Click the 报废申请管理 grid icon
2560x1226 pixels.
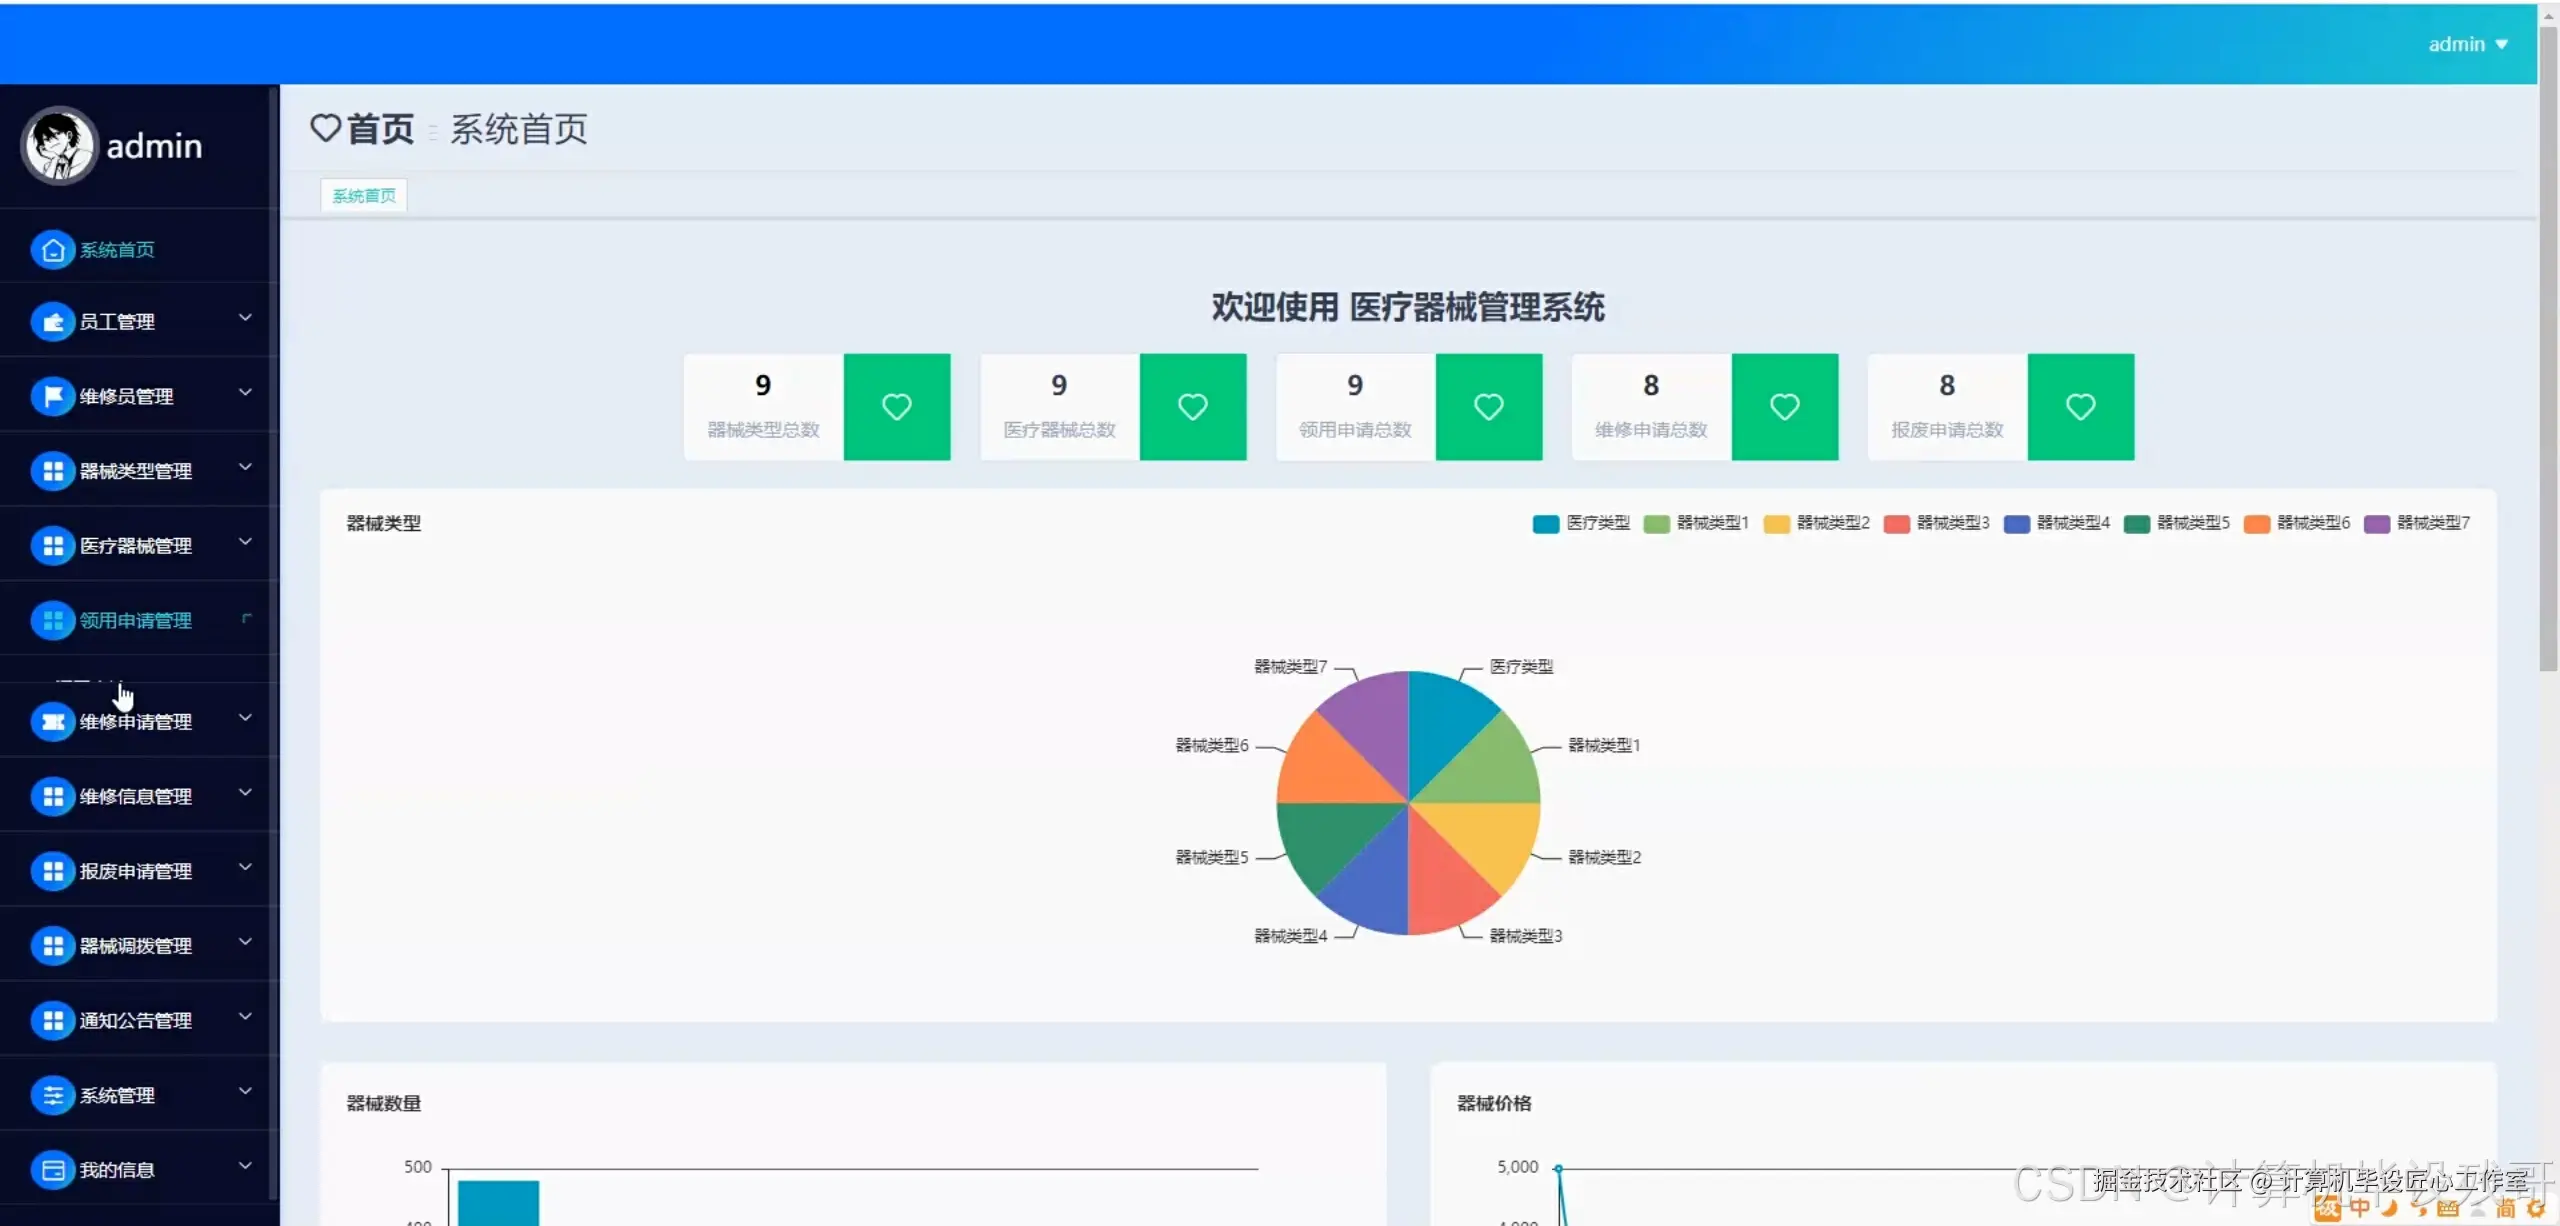(53, 871)
